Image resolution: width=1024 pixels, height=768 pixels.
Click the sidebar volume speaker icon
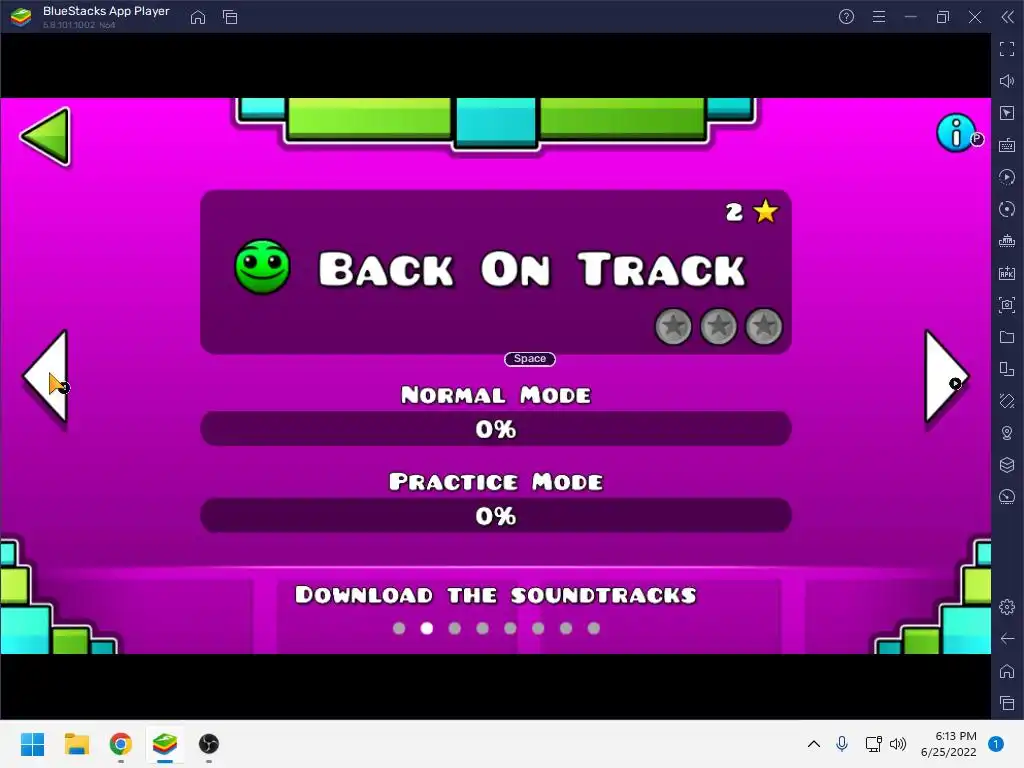click(x=1007, y=81)
